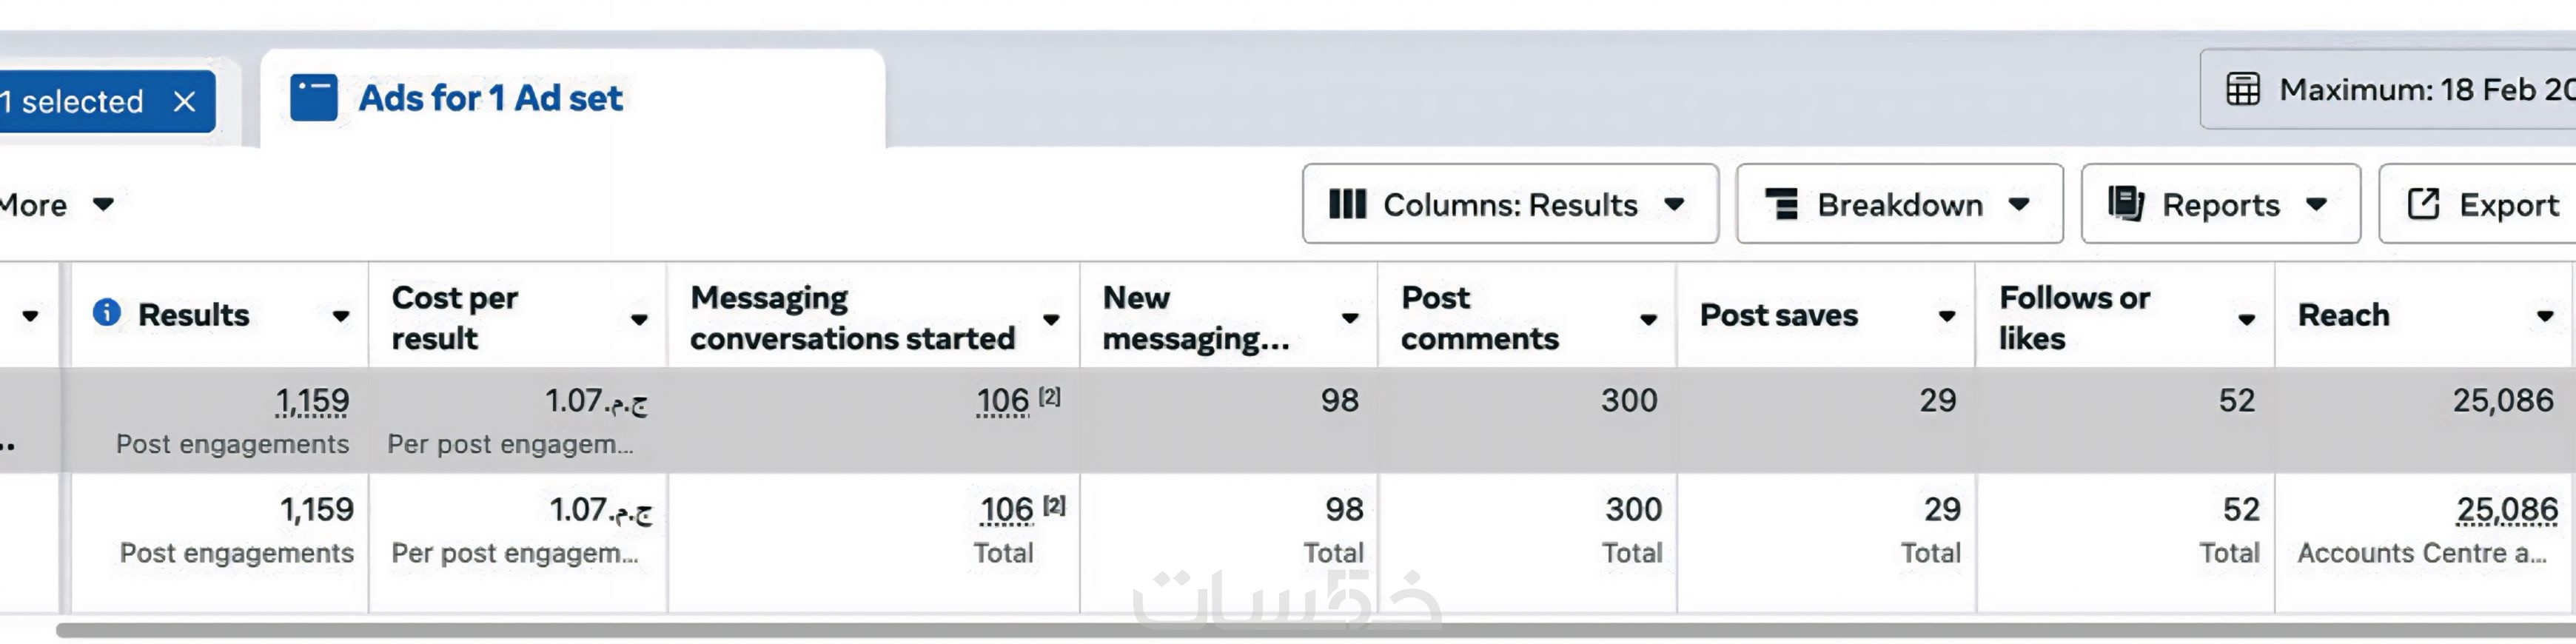This screenshot has width=2576, height=644.
Task: Click the date range calendar icon
Action: pyautogui.click(x=2242, y=90)
